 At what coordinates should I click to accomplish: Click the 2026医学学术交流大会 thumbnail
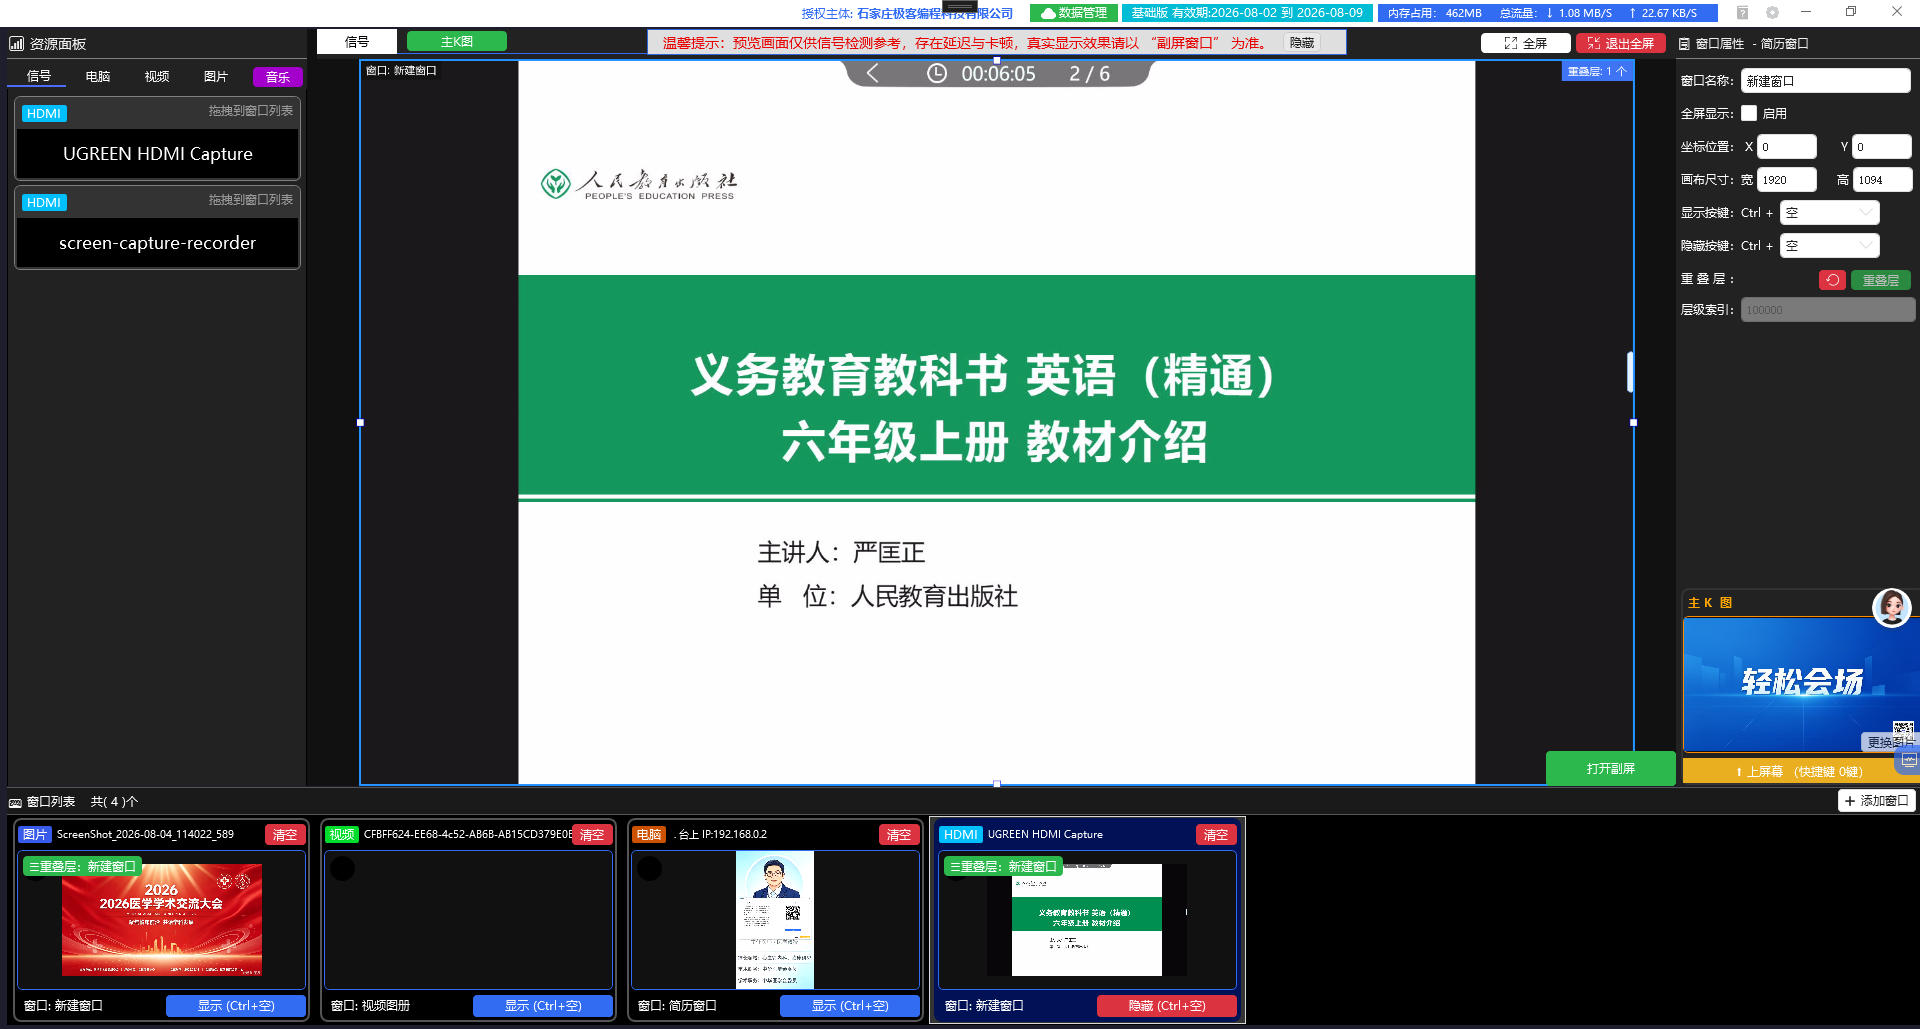162,919
